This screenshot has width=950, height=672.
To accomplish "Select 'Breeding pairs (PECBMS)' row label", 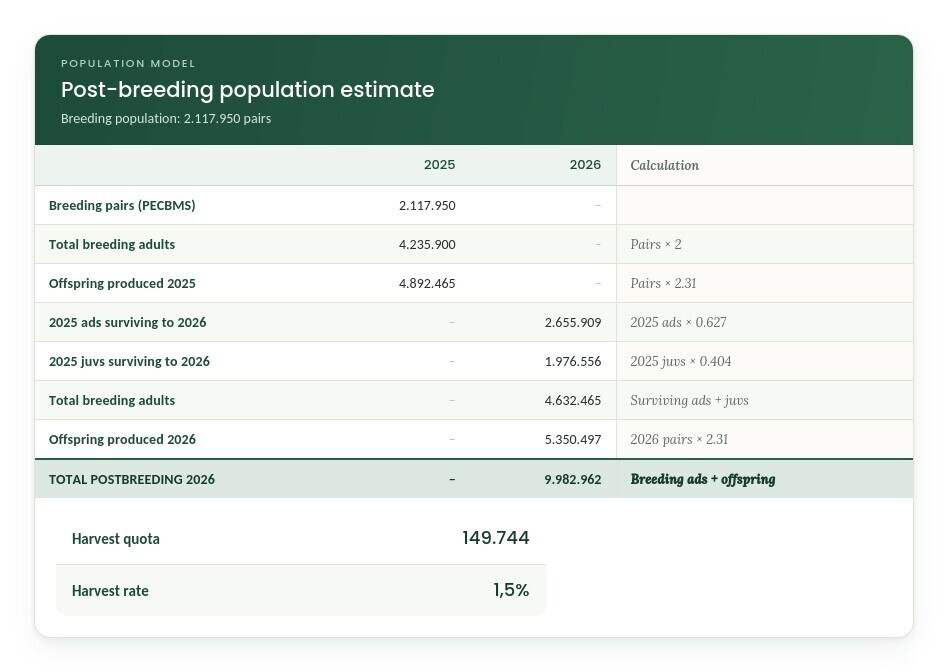I will (122, 205).
